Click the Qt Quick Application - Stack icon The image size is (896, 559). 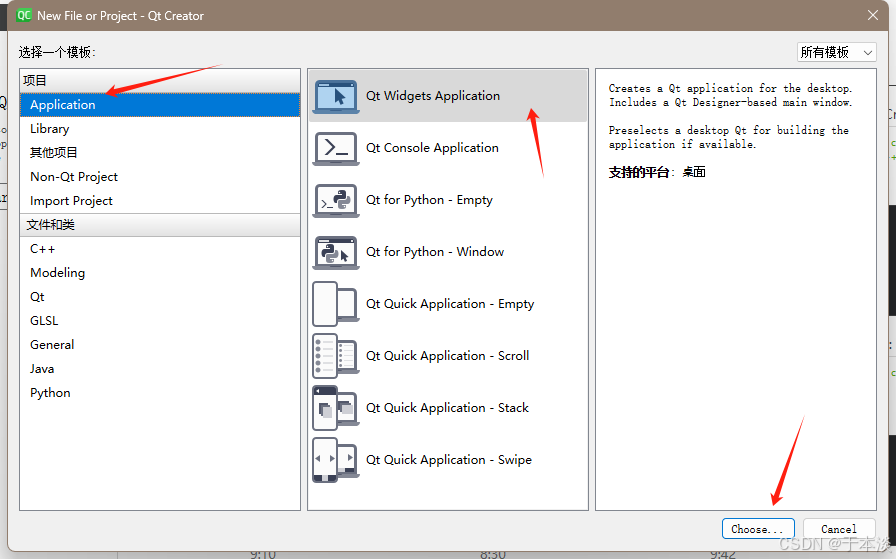point(336,408)
